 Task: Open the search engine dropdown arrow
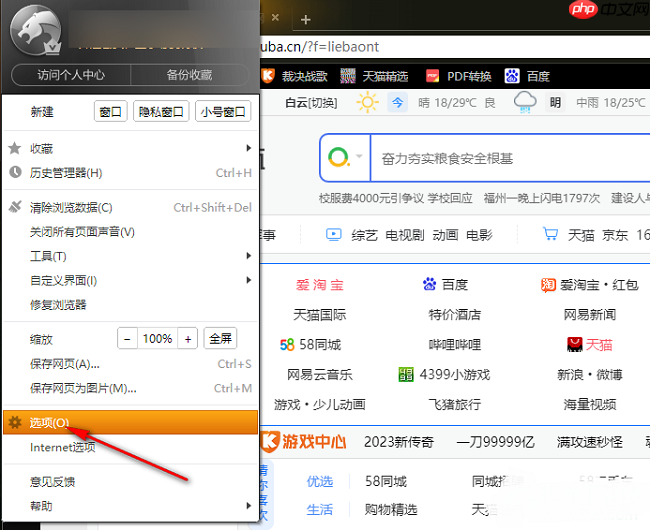point(359,157)
